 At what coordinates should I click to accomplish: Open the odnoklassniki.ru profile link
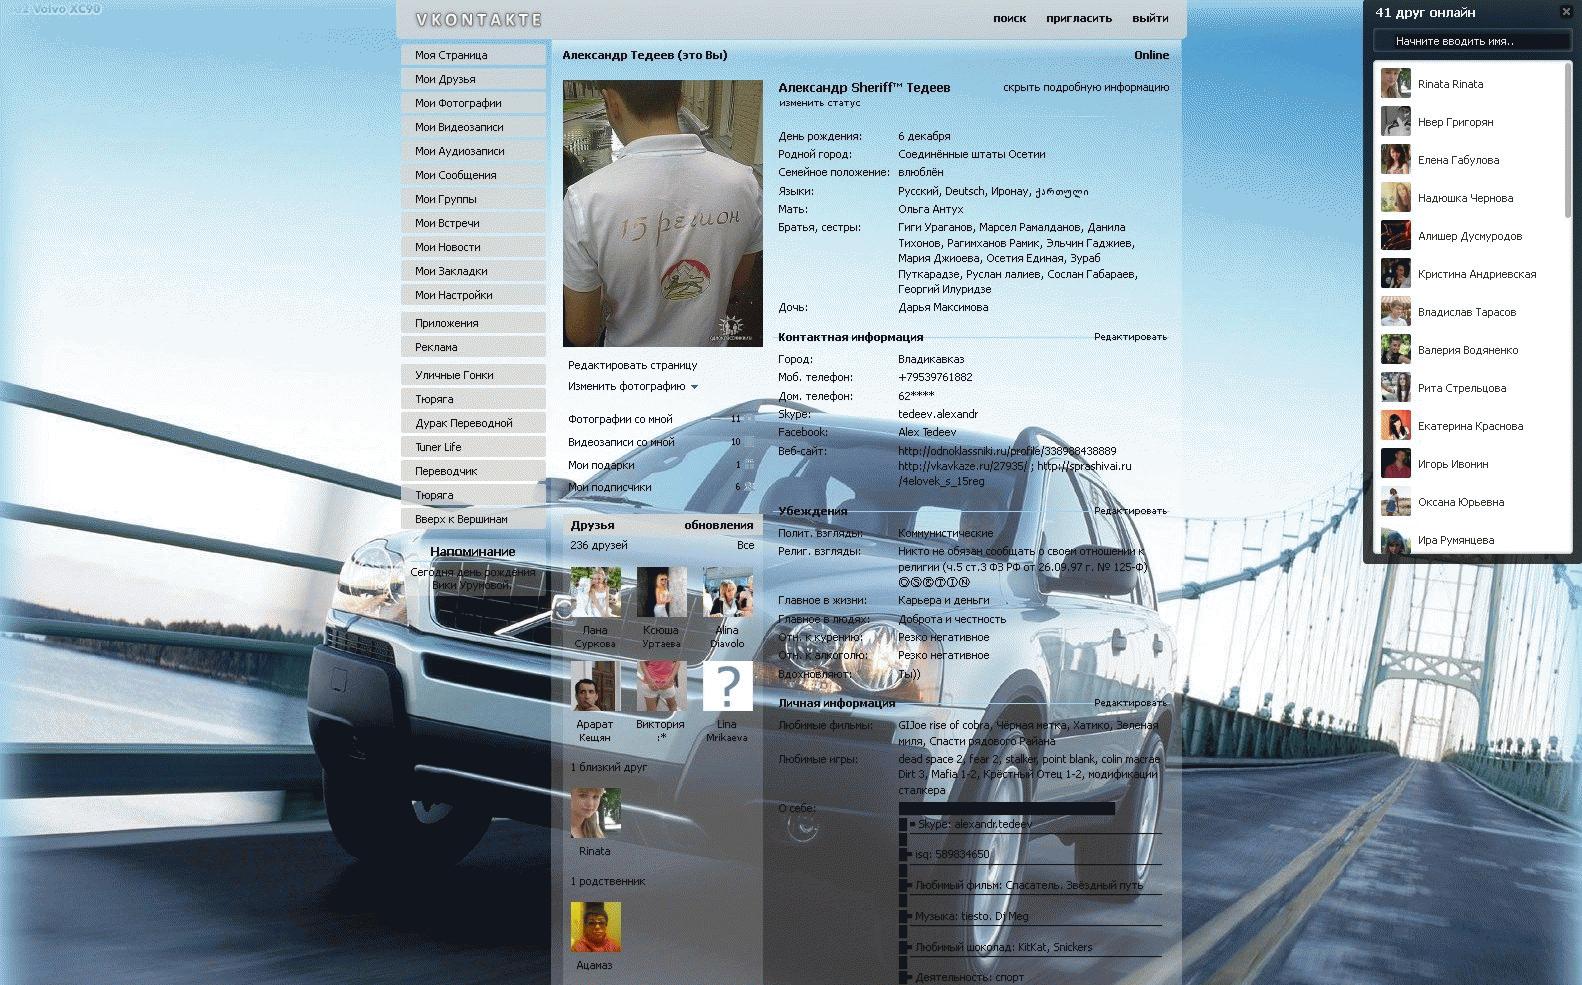coord(1007,451)
